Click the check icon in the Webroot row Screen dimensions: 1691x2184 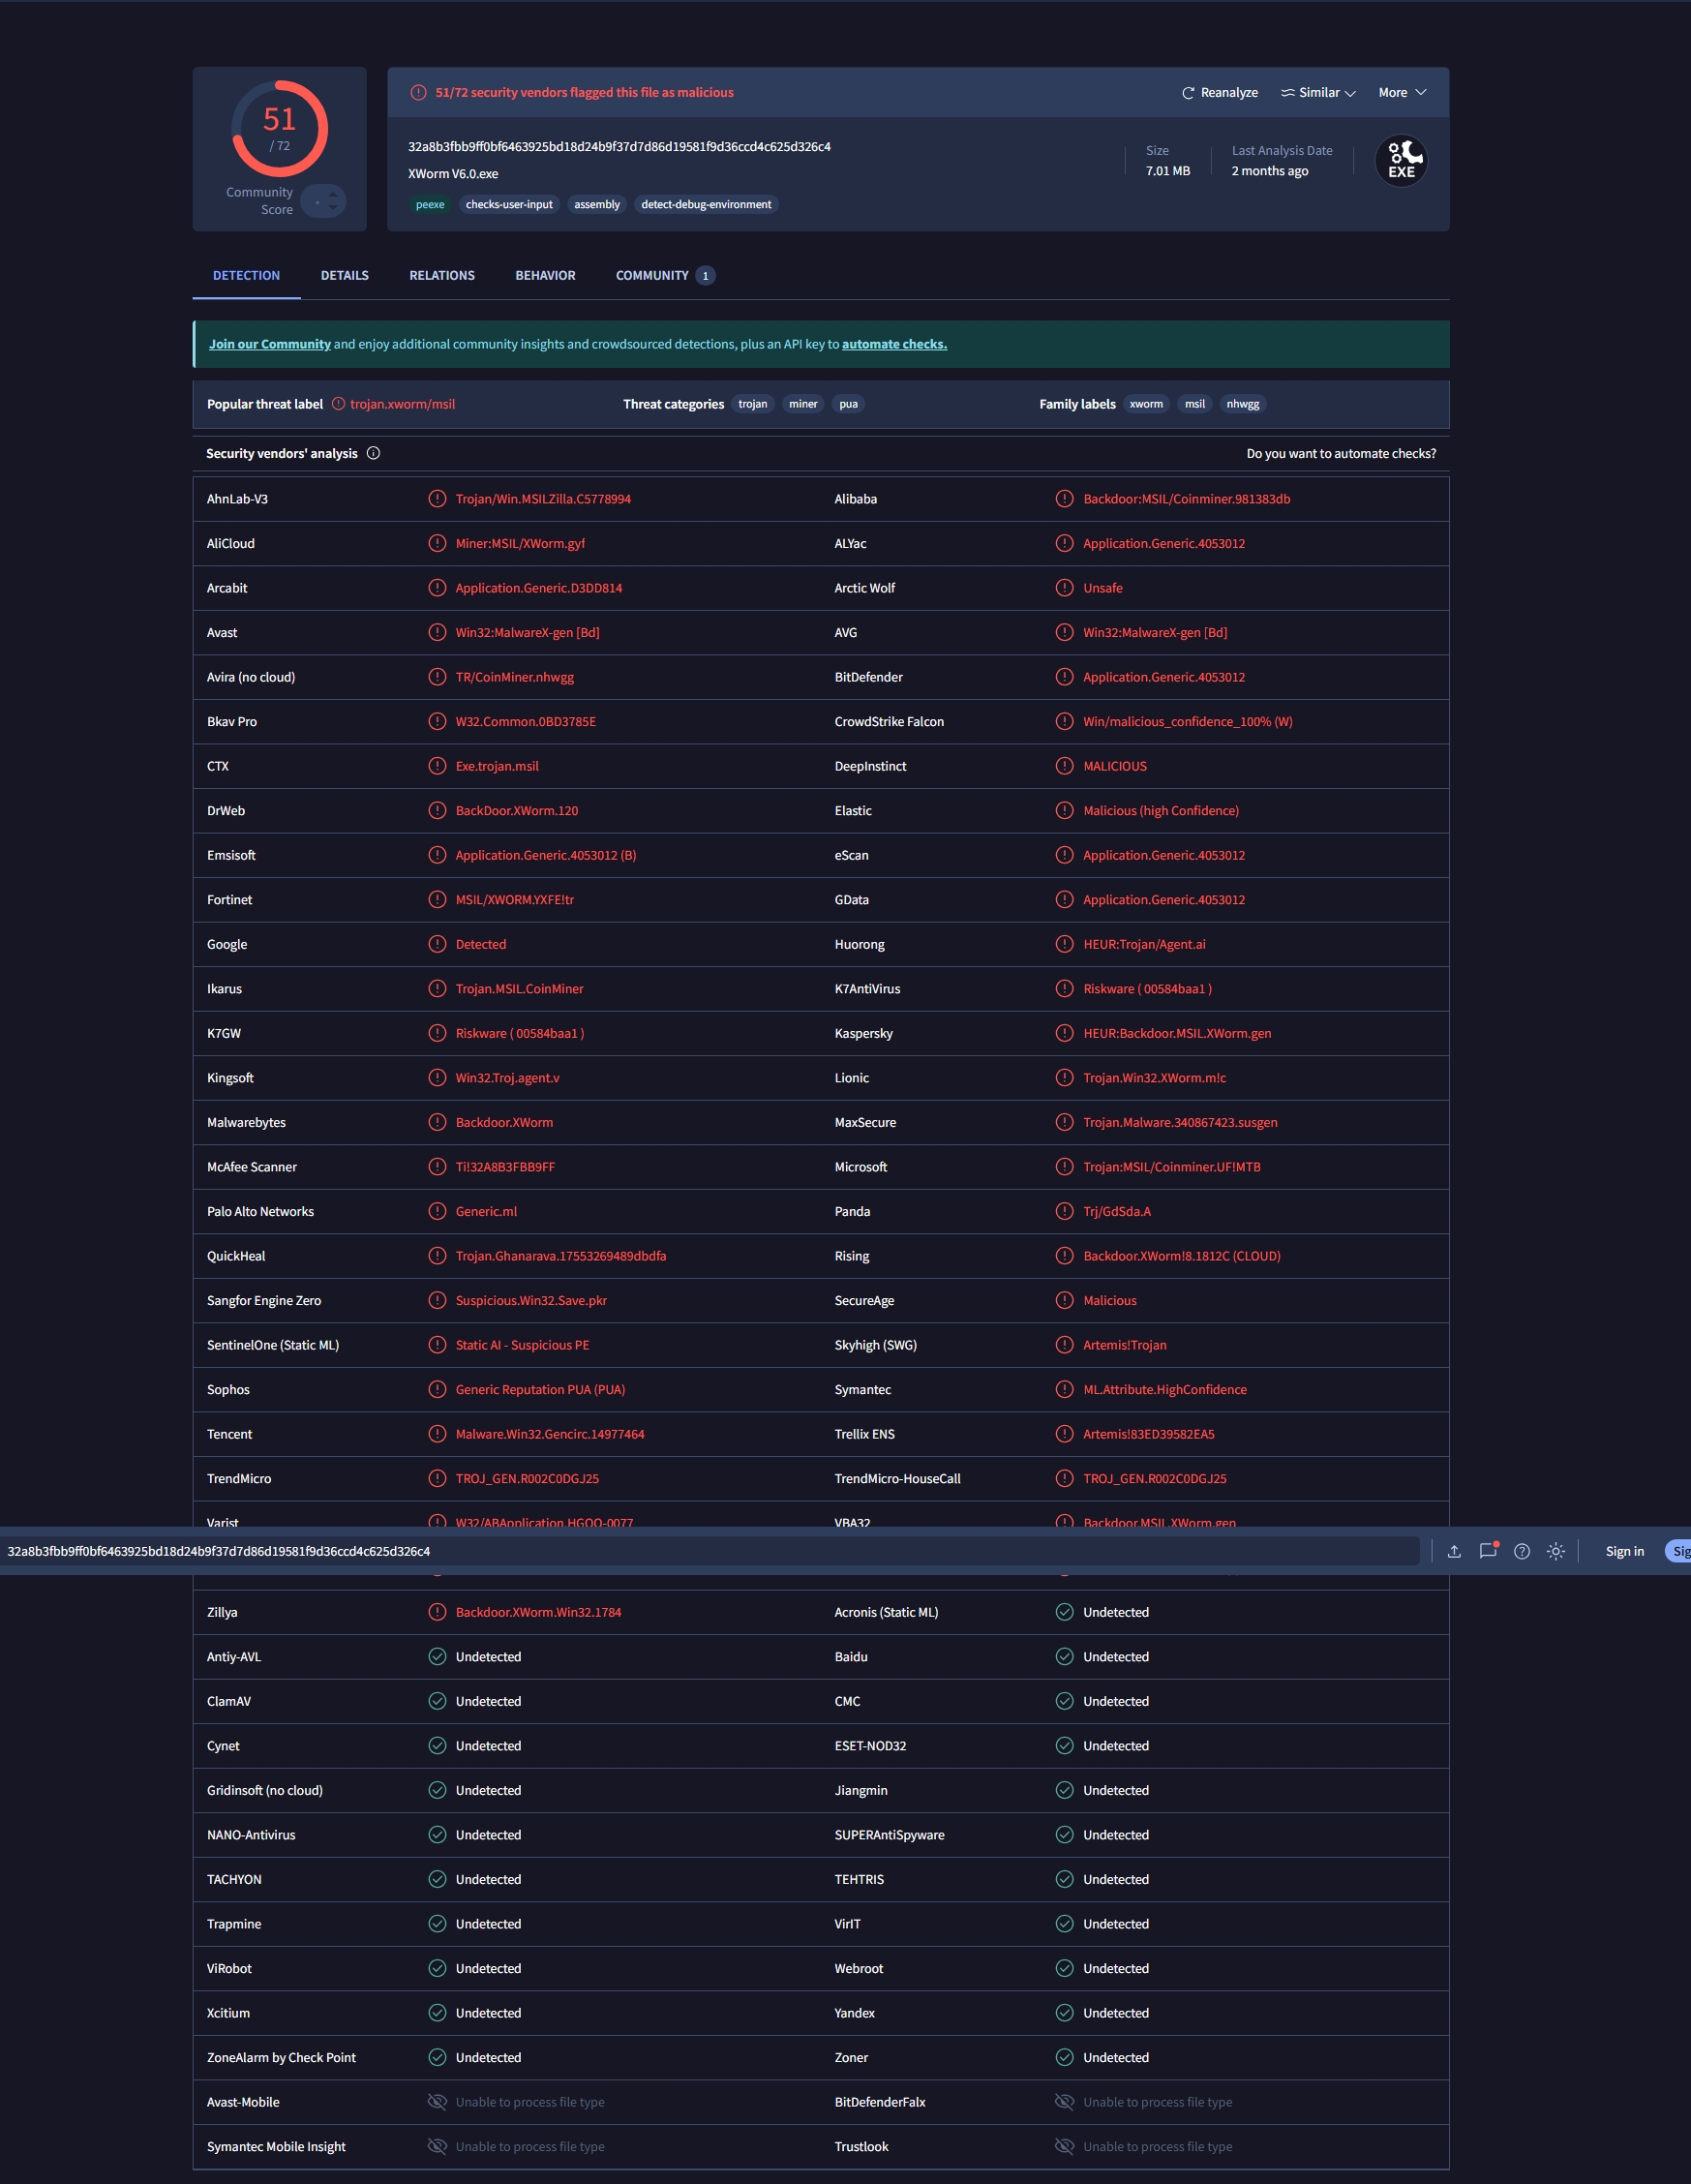1065,1968
